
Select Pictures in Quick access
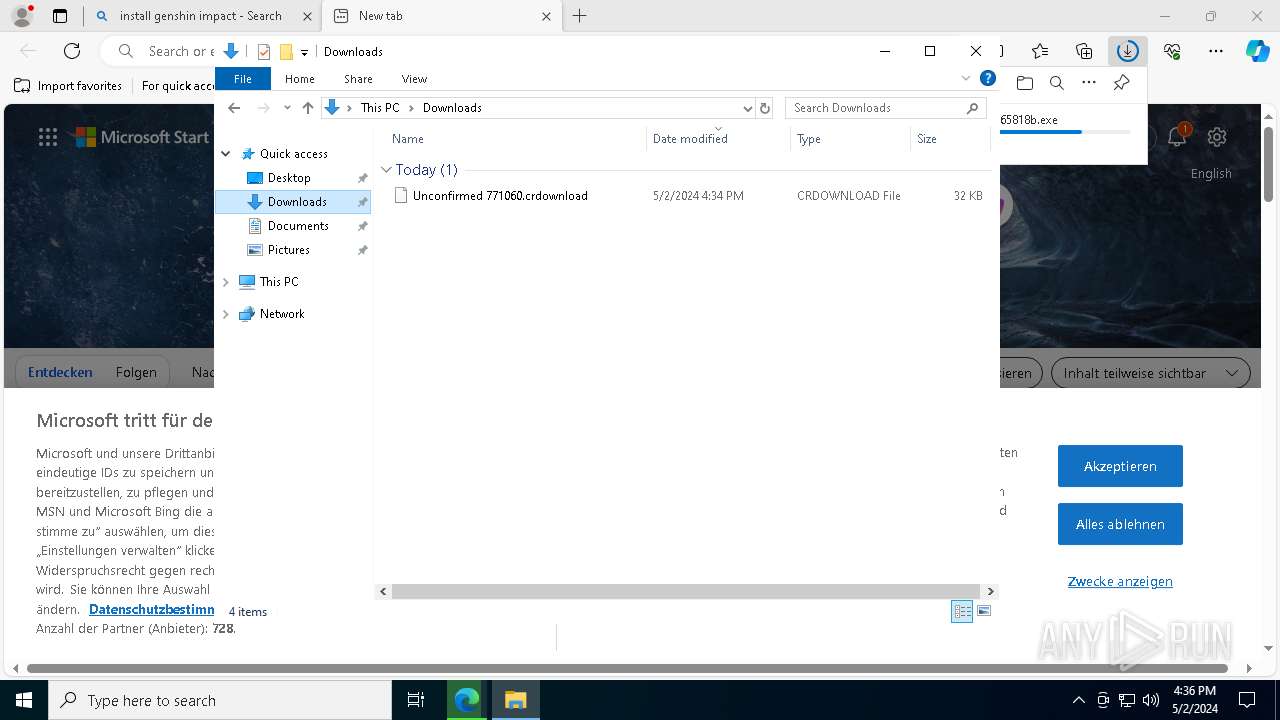[x=288, y=250]
